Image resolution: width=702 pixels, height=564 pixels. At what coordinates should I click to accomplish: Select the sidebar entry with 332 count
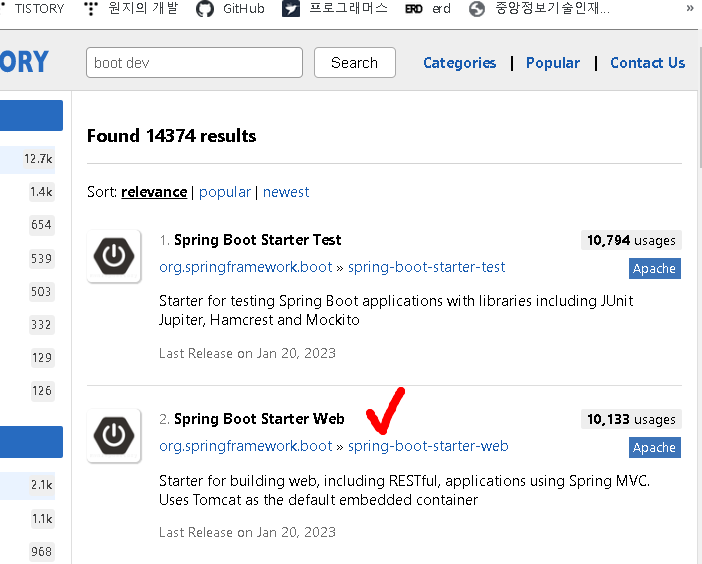pyautogui.click(x=41, y=325)
